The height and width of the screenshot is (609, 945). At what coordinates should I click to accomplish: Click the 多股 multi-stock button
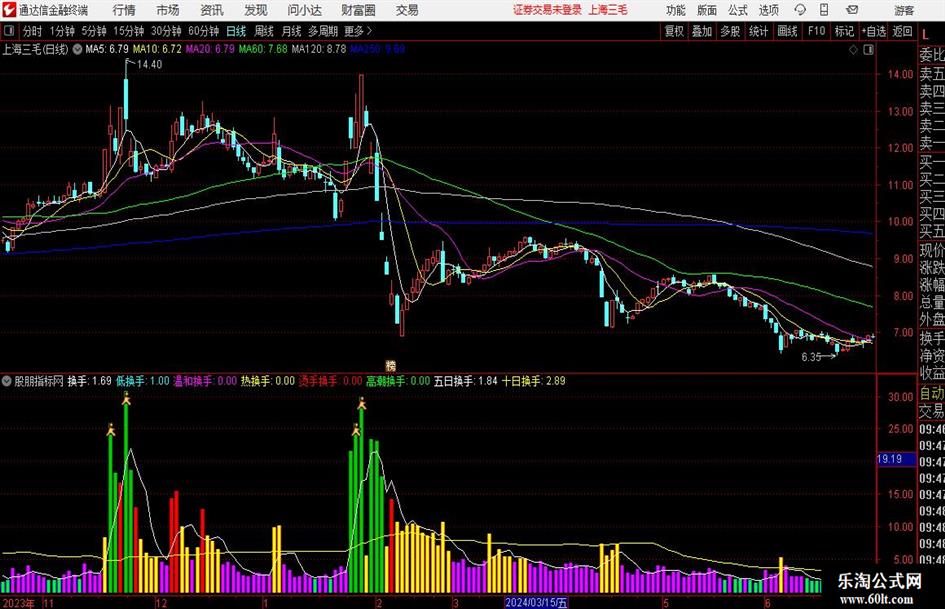tap(730, 31)
